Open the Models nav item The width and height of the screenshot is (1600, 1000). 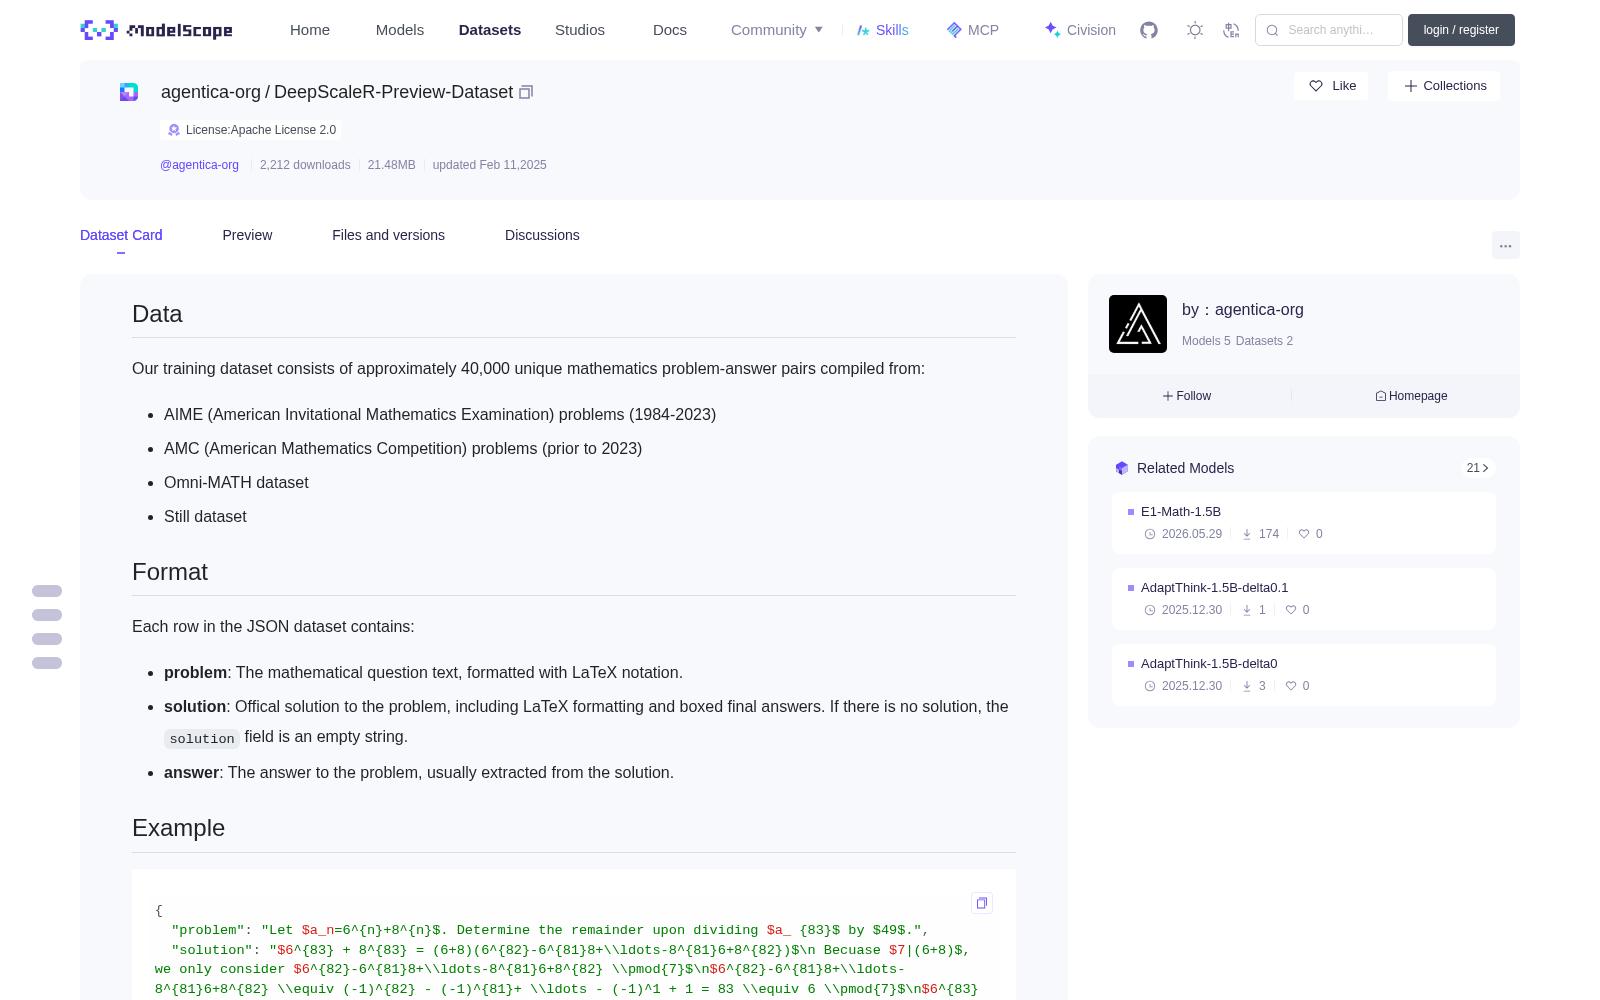(400, 30)
